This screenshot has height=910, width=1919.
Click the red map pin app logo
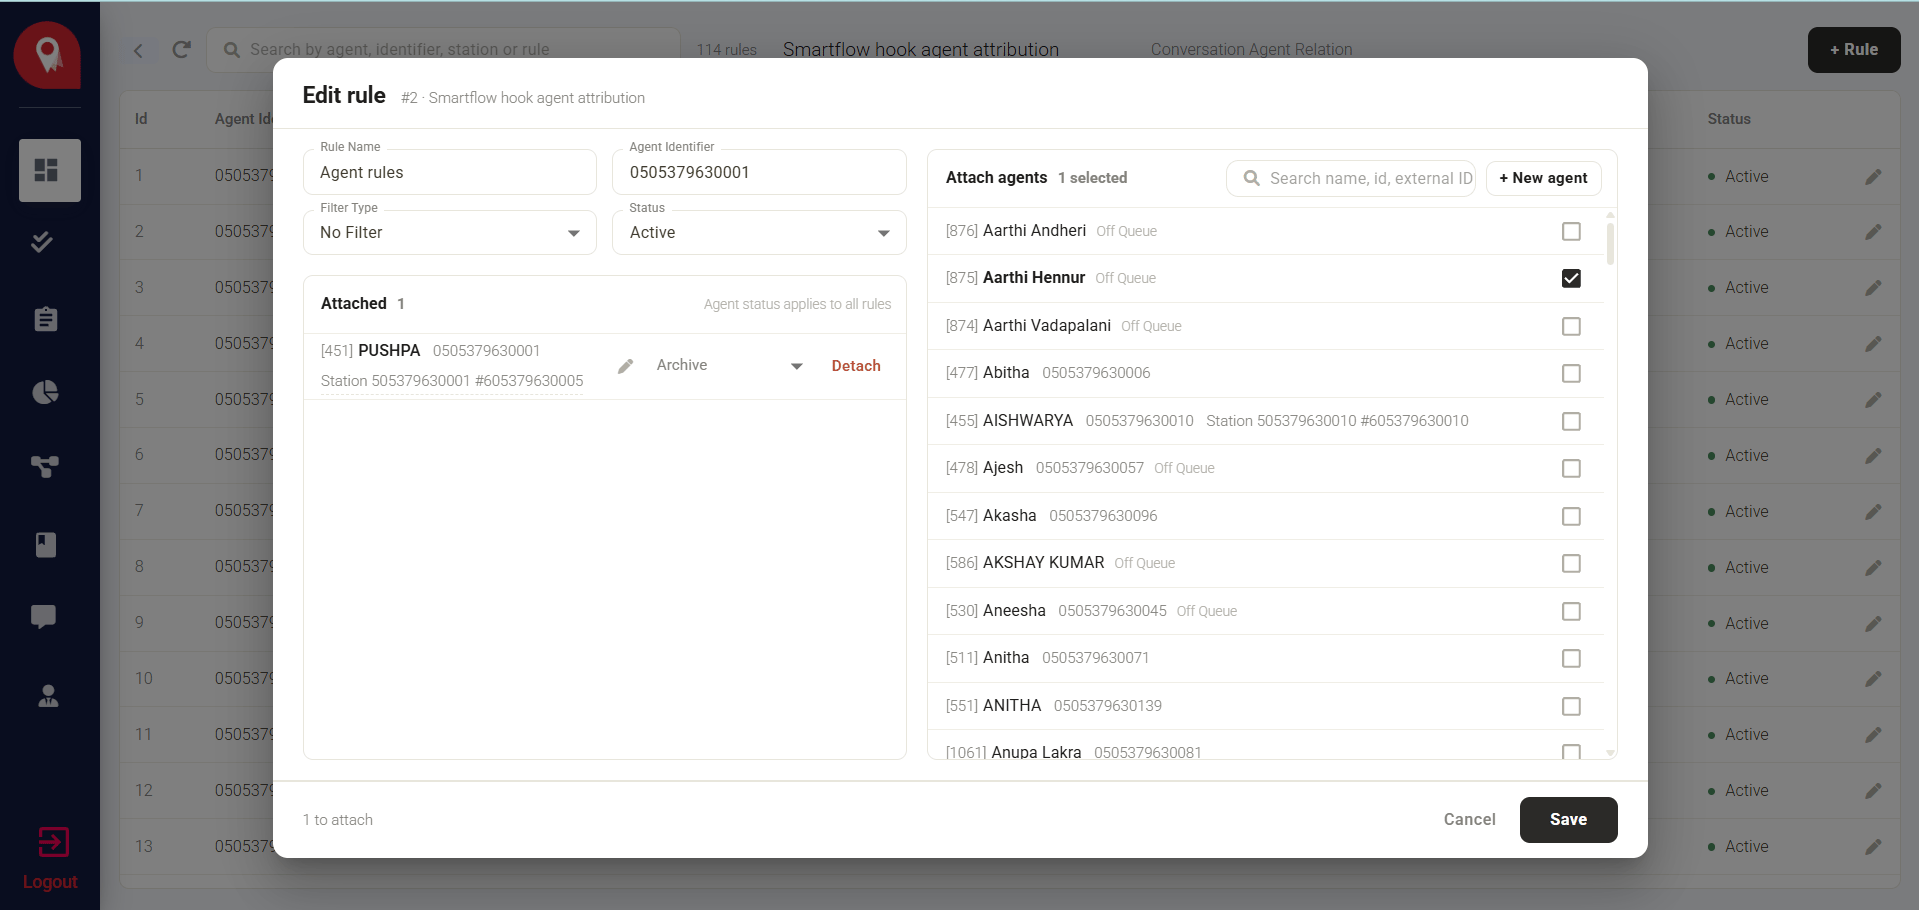tap(47, 55)
